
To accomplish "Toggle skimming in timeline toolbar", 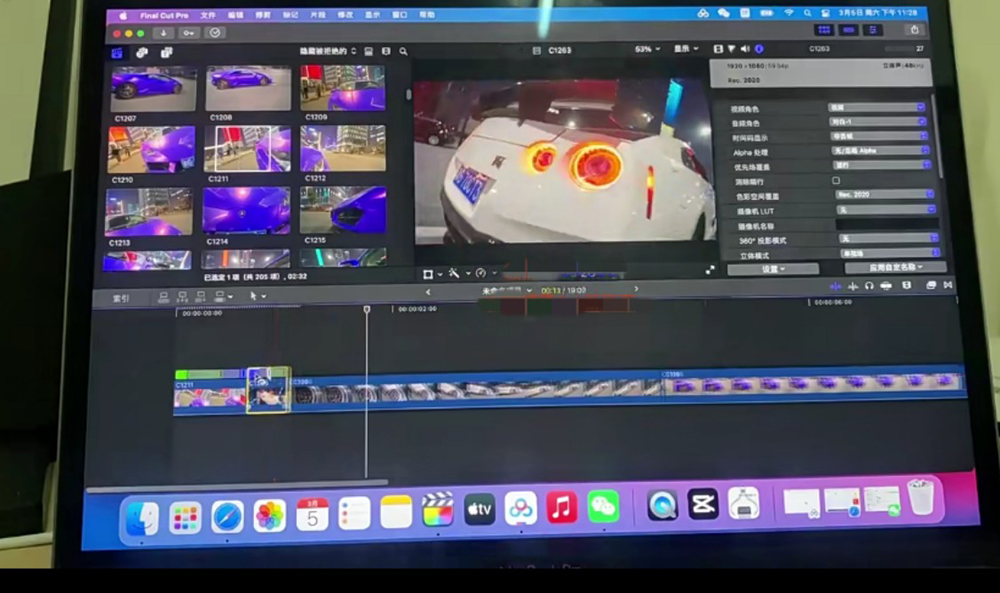I will (x=836, y=286).
